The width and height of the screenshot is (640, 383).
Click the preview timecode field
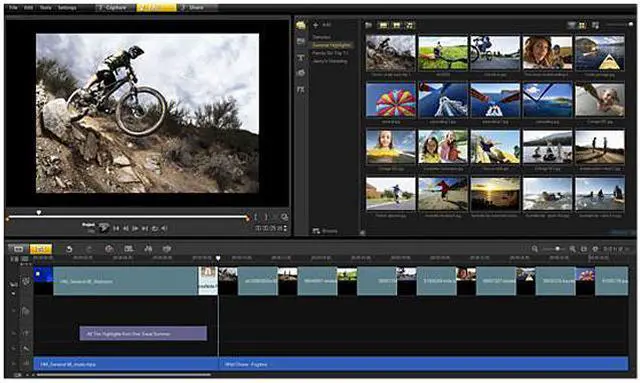click(x=269, y=229)
